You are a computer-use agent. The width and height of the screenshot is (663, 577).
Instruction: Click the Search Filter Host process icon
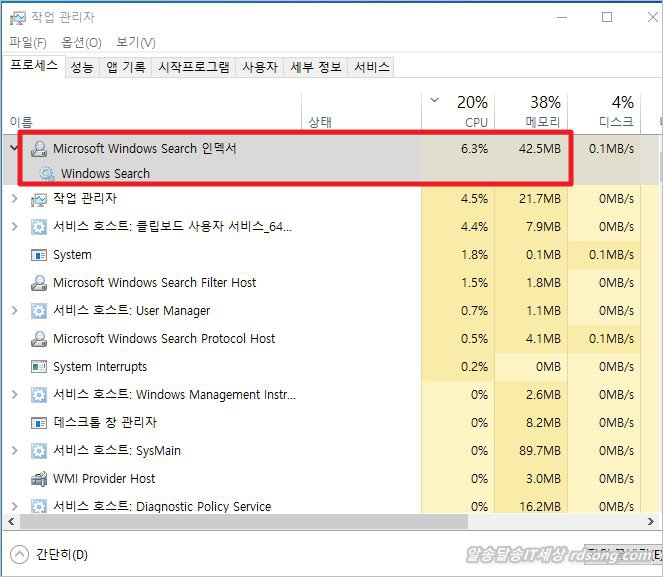[x=39, y=282]
